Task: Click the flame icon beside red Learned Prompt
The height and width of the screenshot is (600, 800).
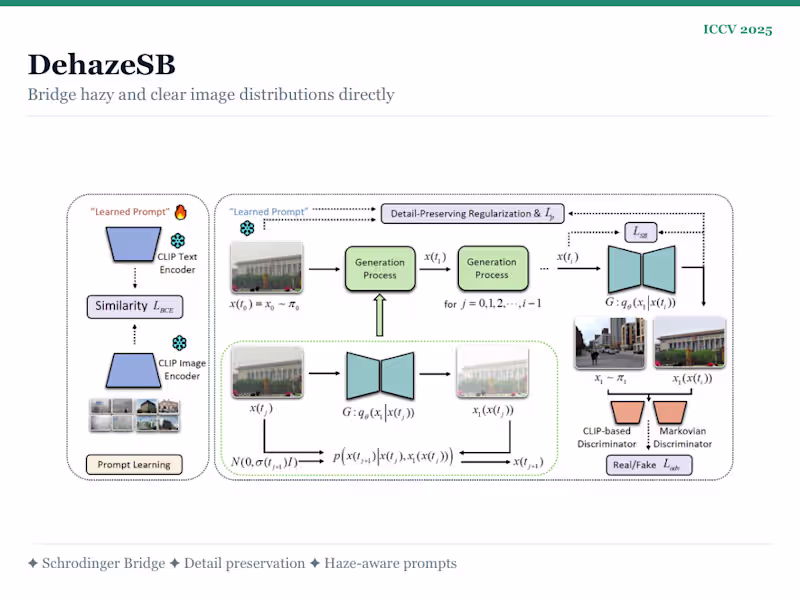Action: click(181, 212)
